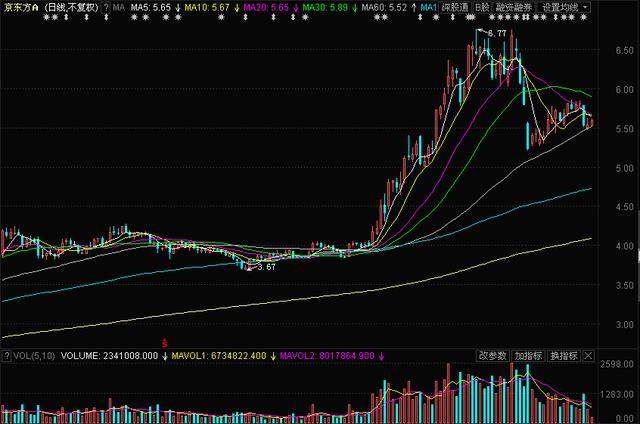Click the 京东方A stock name
Viewport: 640px width, 424px height.
point(21,7)
